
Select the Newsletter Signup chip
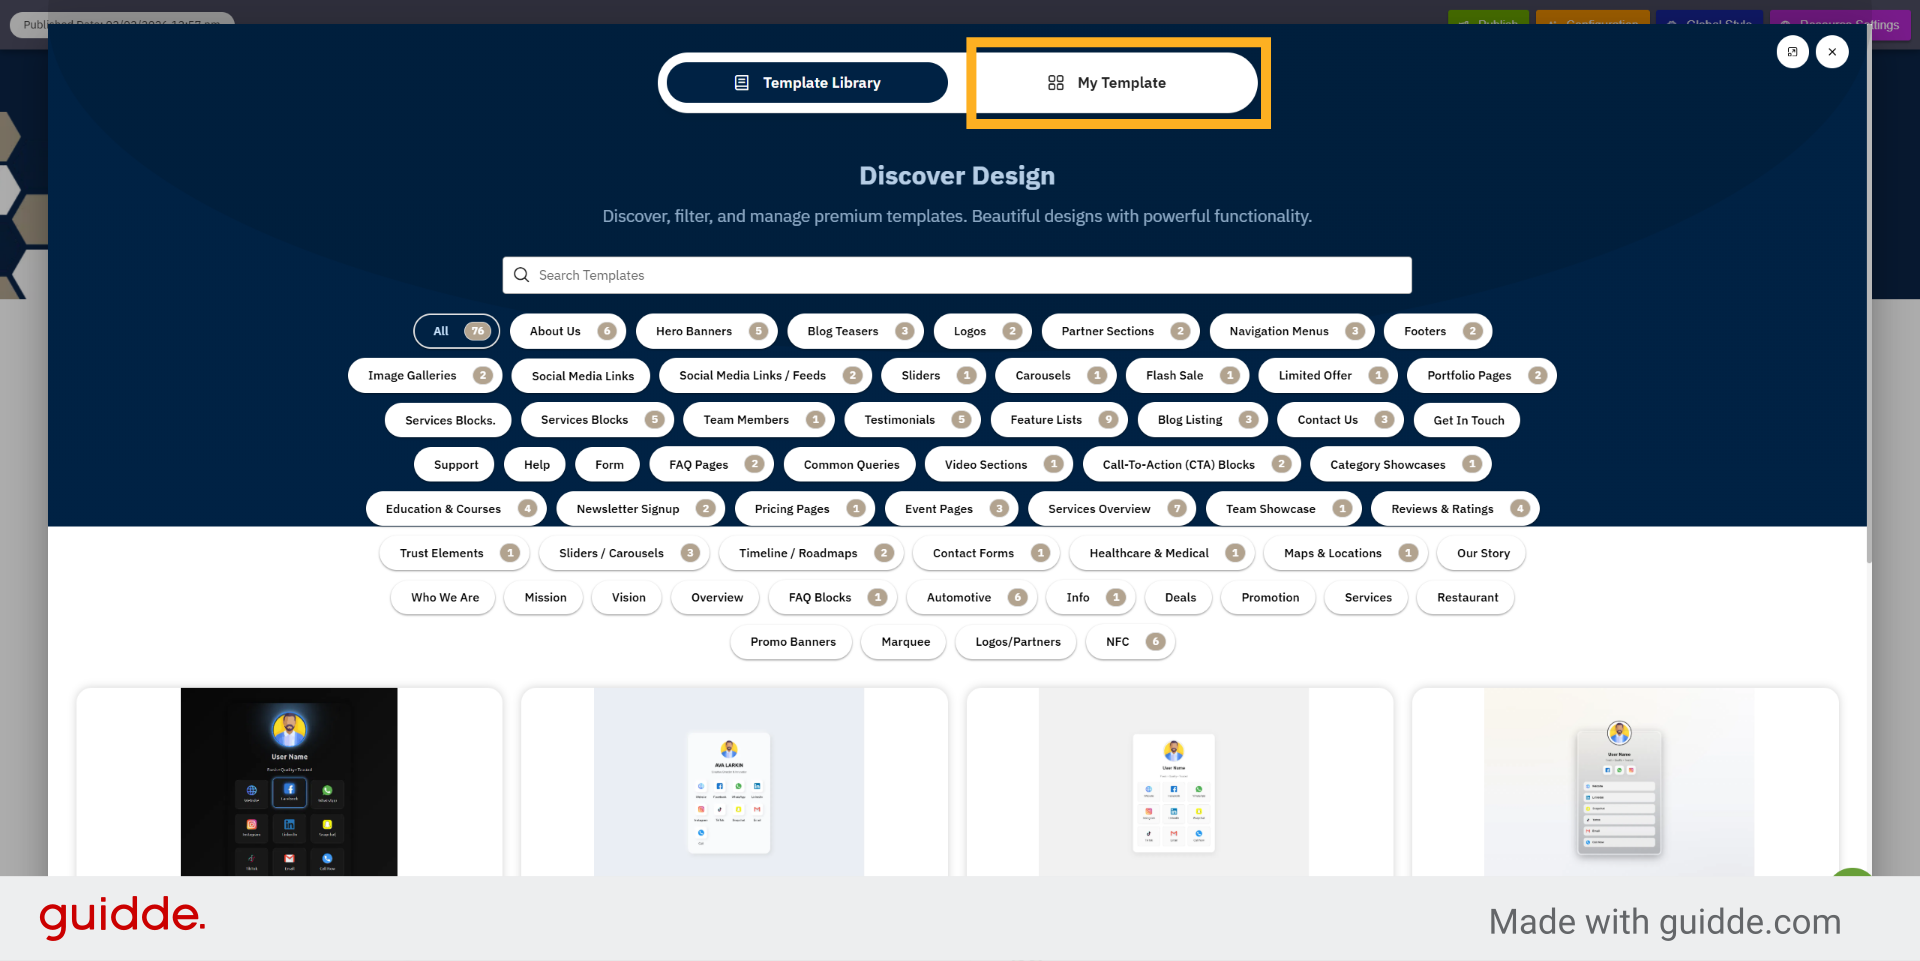click(x=640, y=509)
